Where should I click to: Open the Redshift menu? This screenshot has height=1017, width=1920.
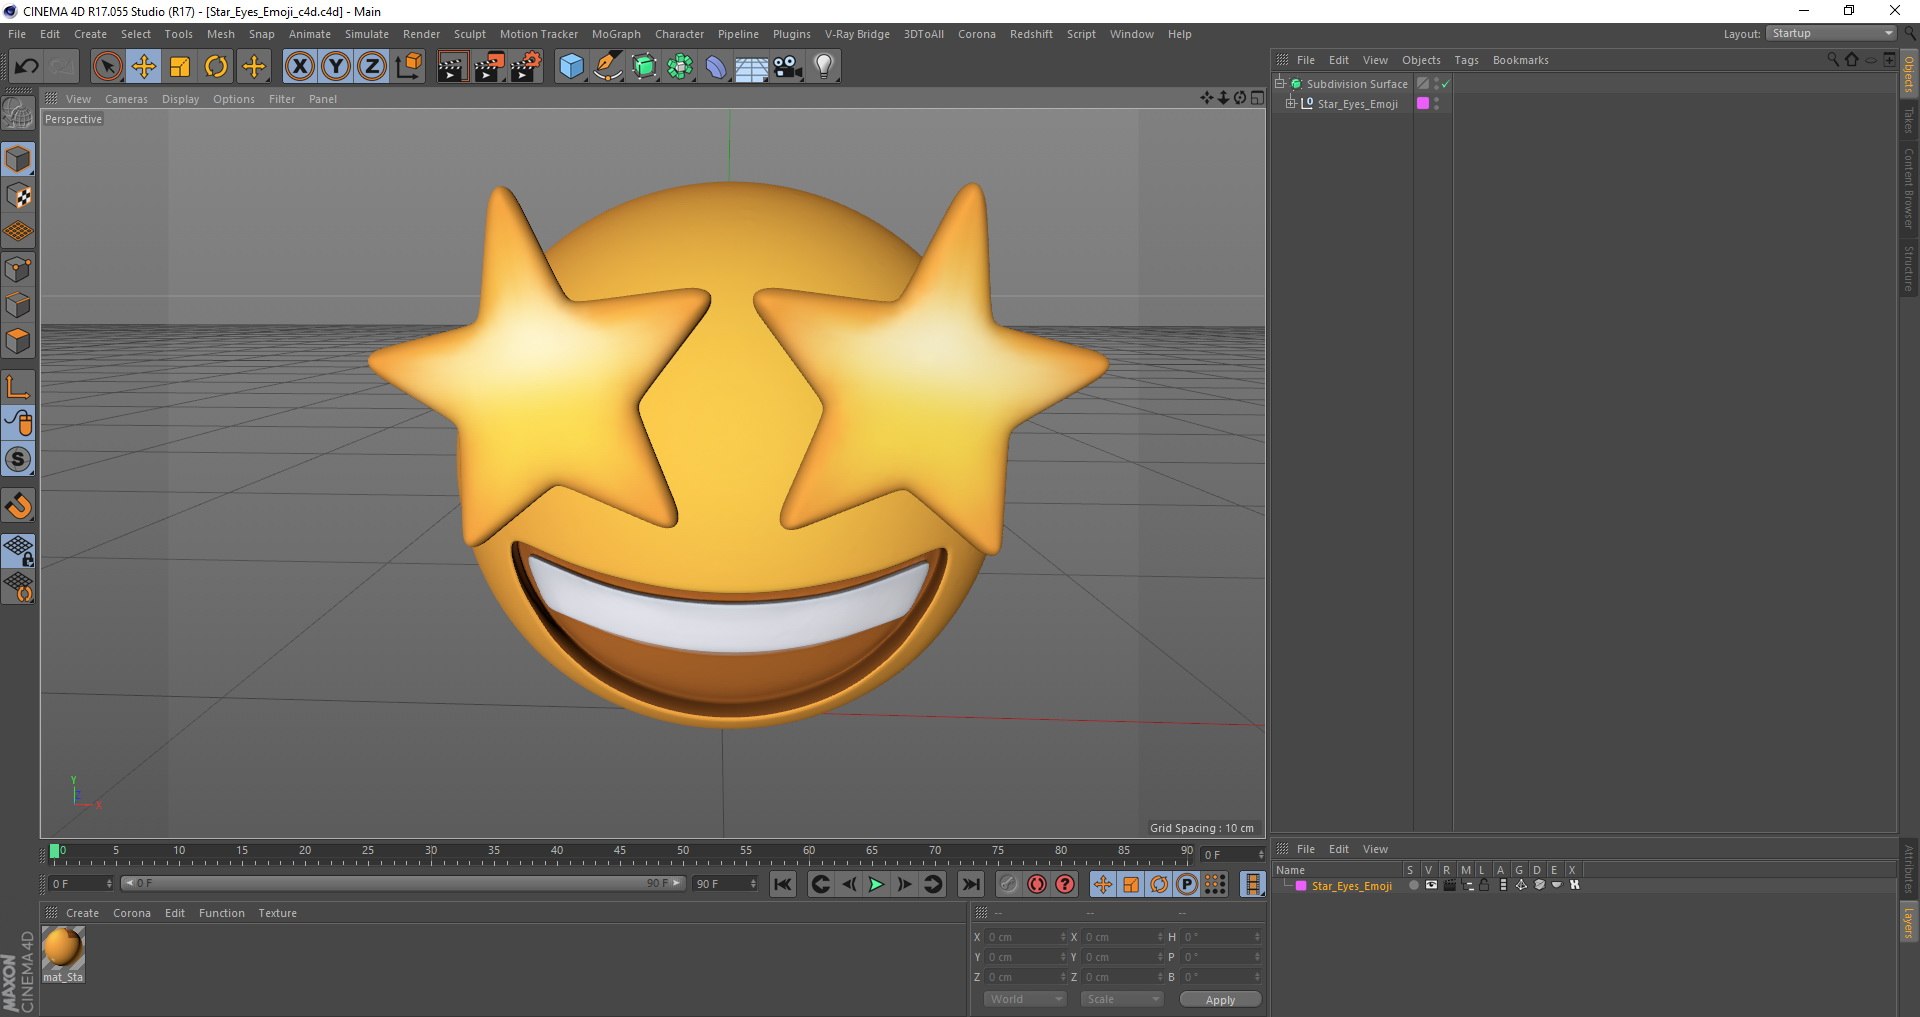1031,34
